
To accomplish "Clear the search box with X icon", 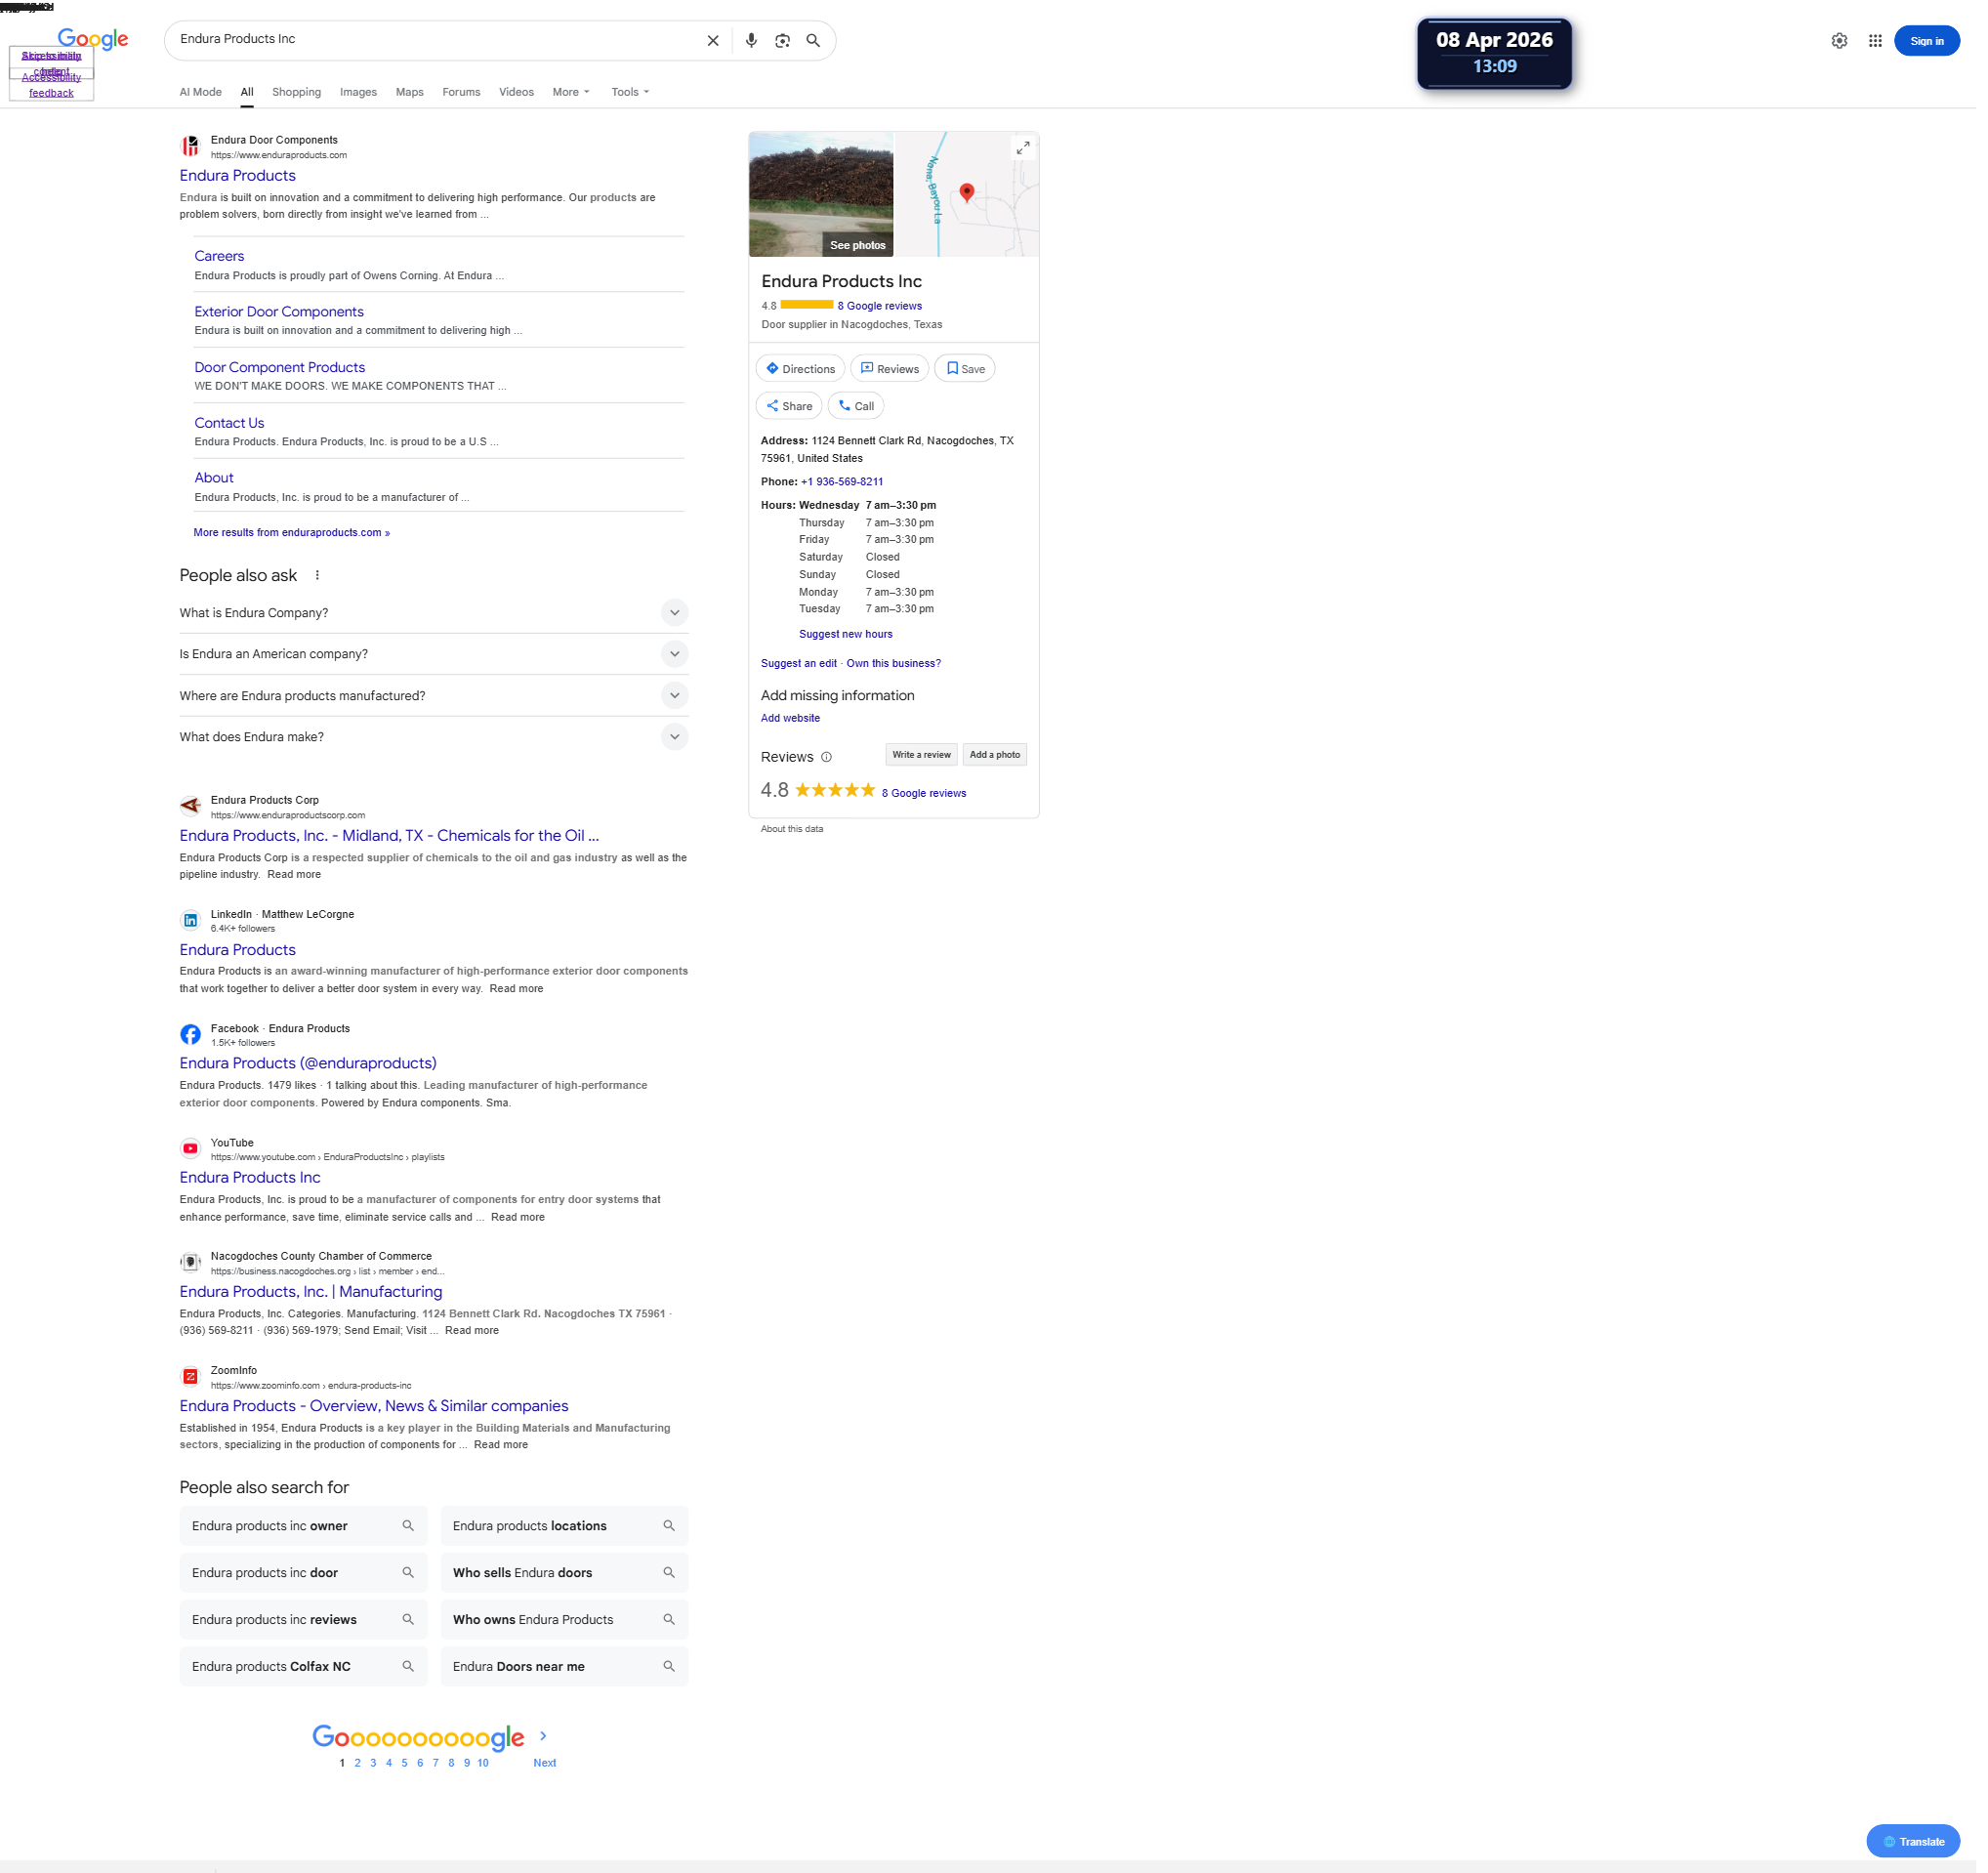I will pyautogui.click(x=717, y=41).
